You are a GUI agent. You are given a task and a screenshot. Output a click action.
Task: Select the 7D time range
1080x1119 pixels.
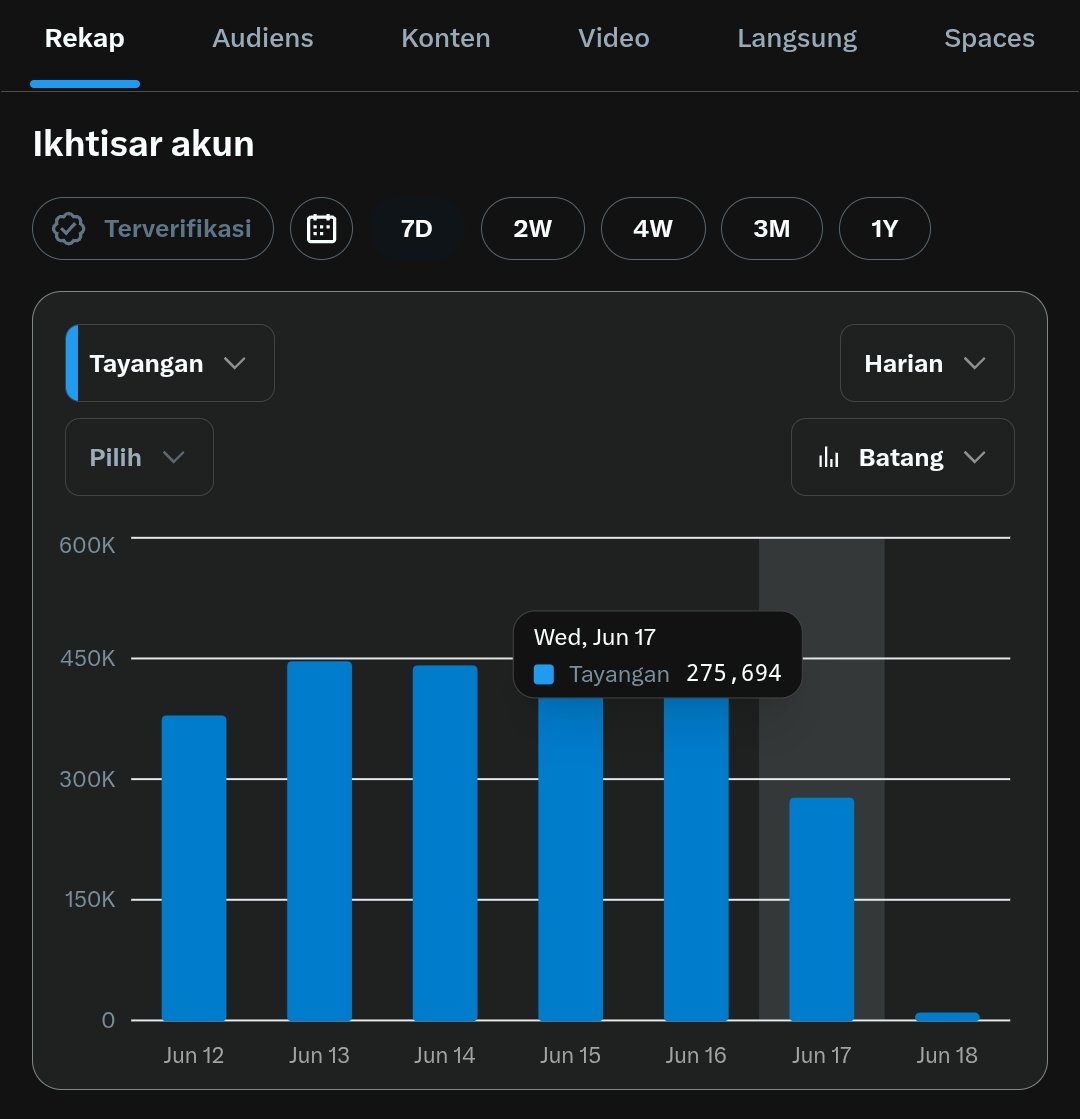pyautogui.click(x=417, y=228)
